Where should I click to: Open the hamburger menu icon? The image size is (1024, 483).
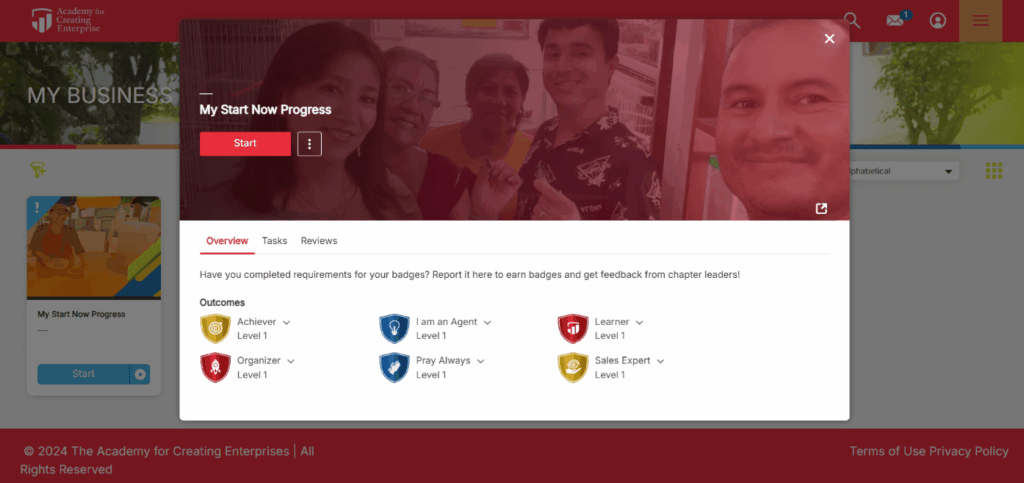point(980,21)
